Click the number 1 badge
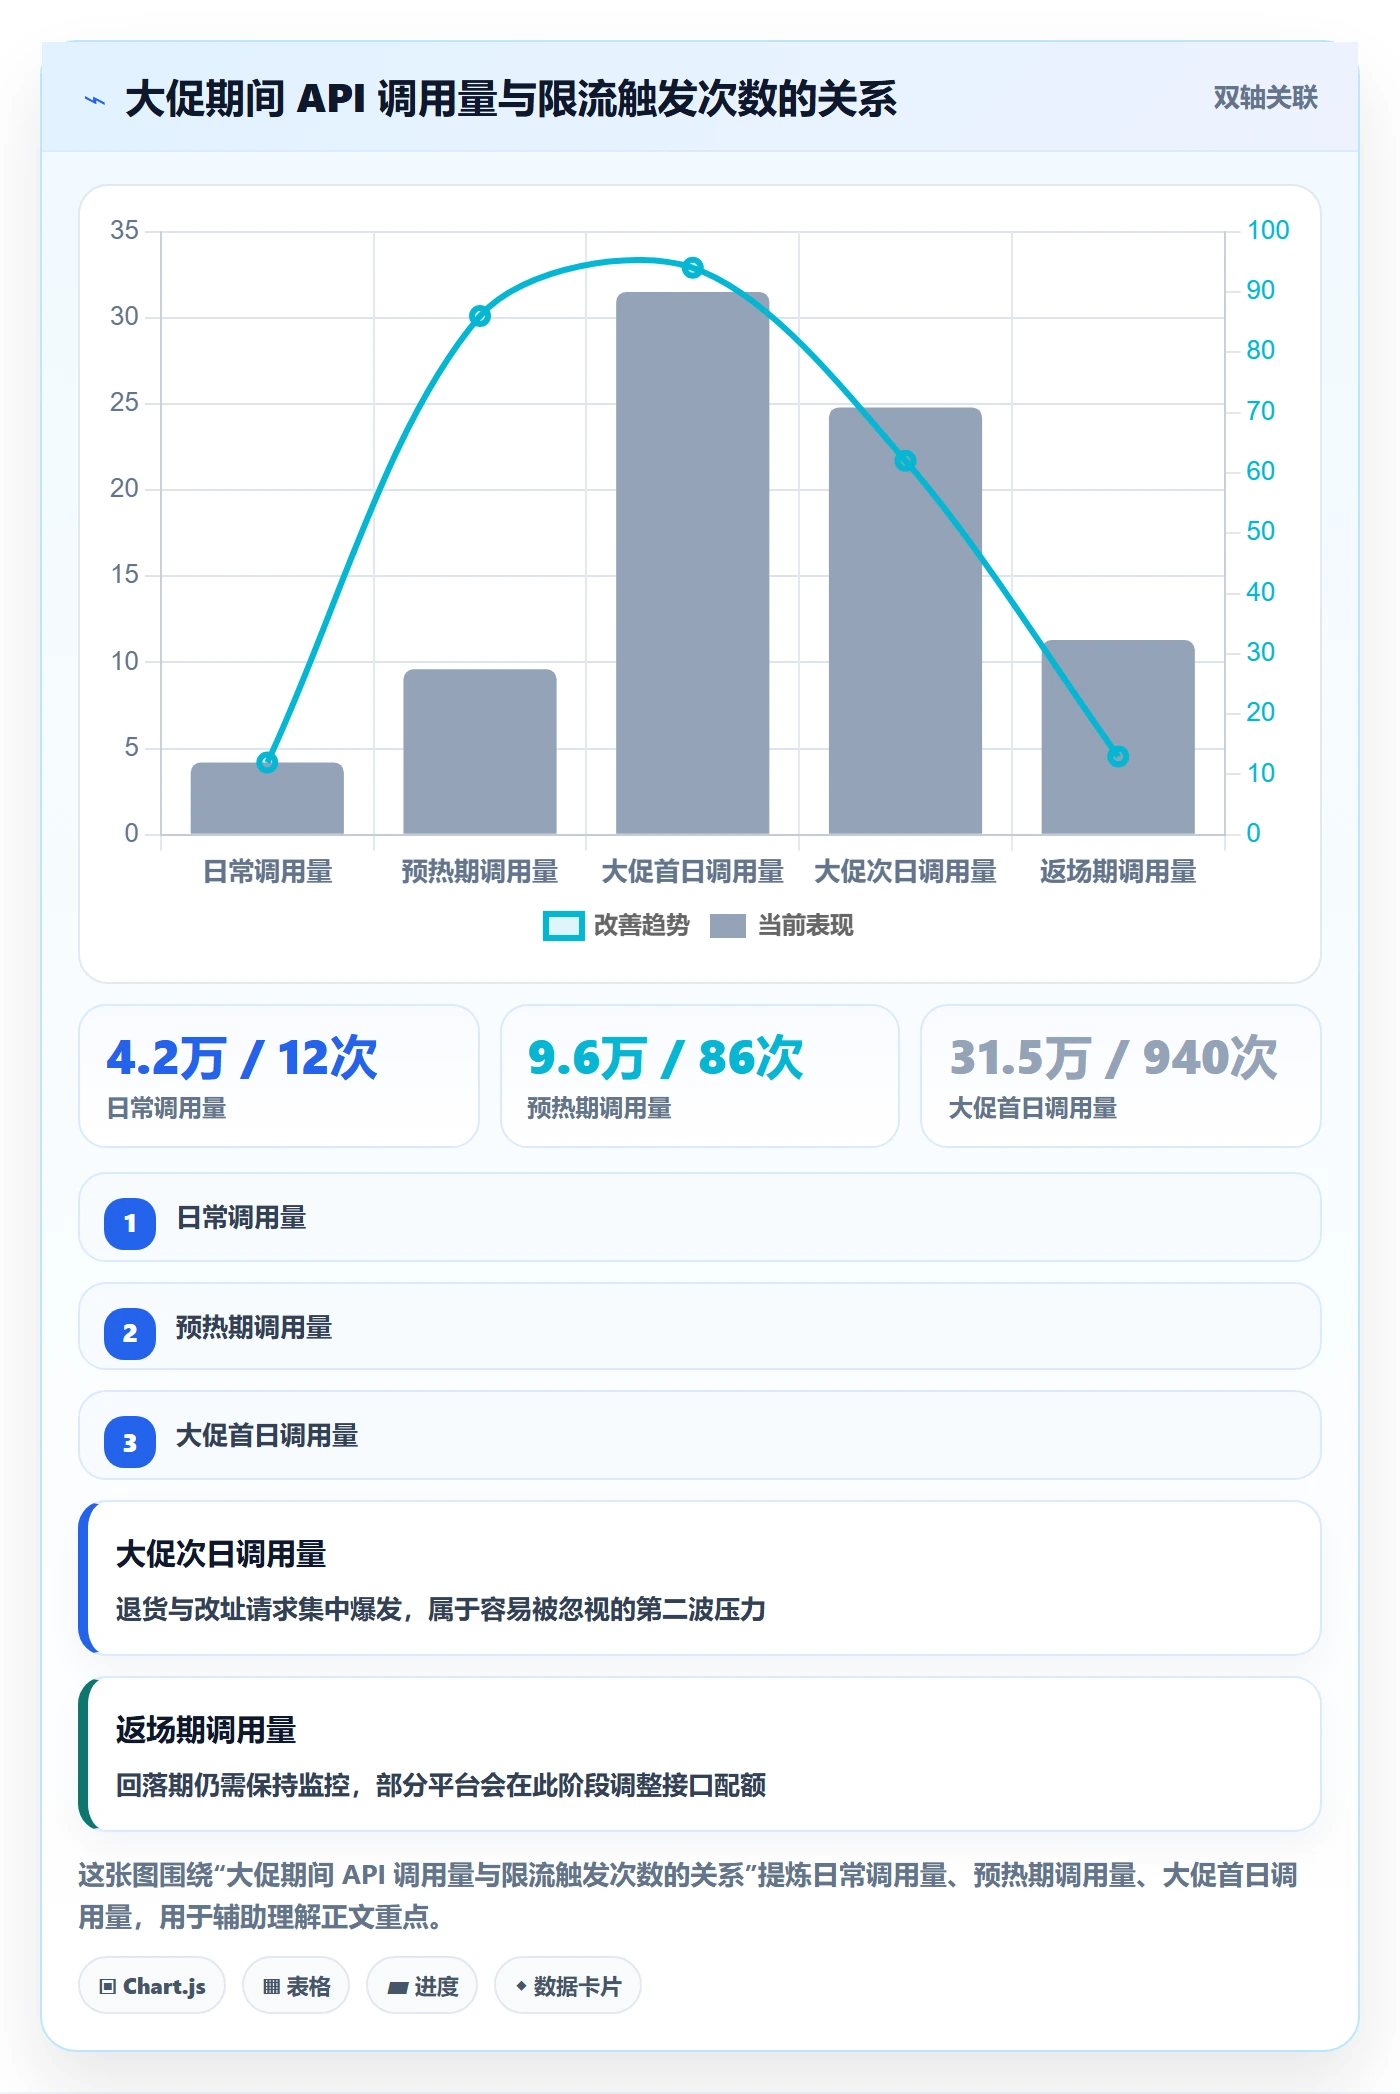 click(130, 1223)
